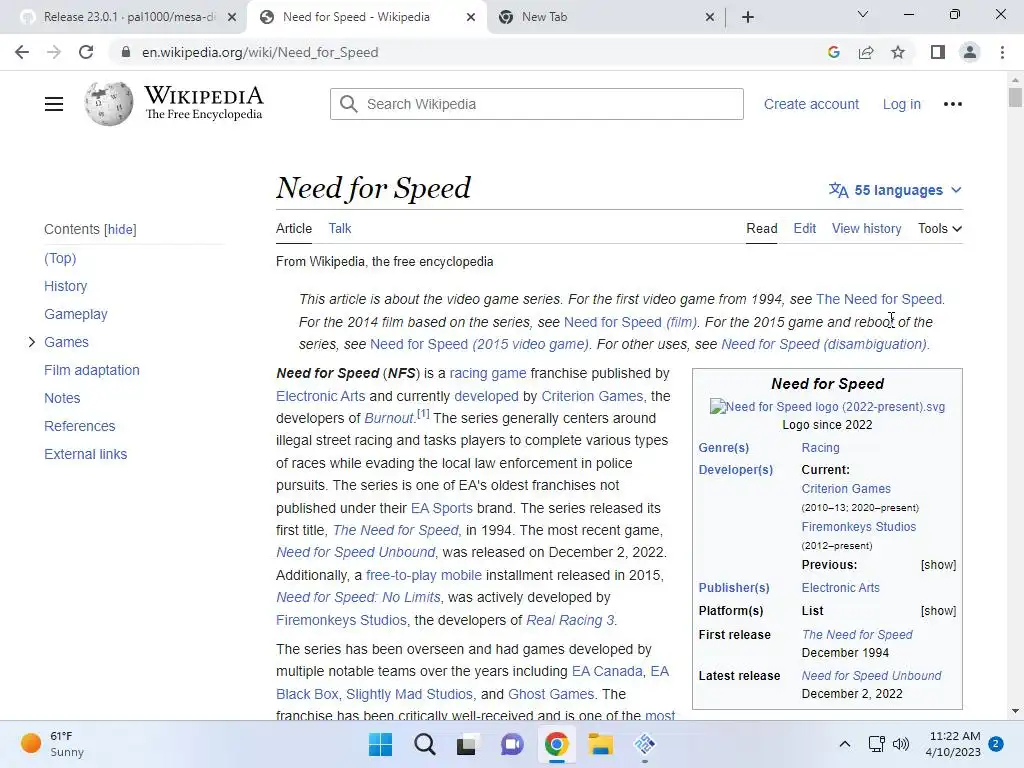Open Windows Start menu
This screenshot has height=768, width=1024.
click(x=380, y=744)
